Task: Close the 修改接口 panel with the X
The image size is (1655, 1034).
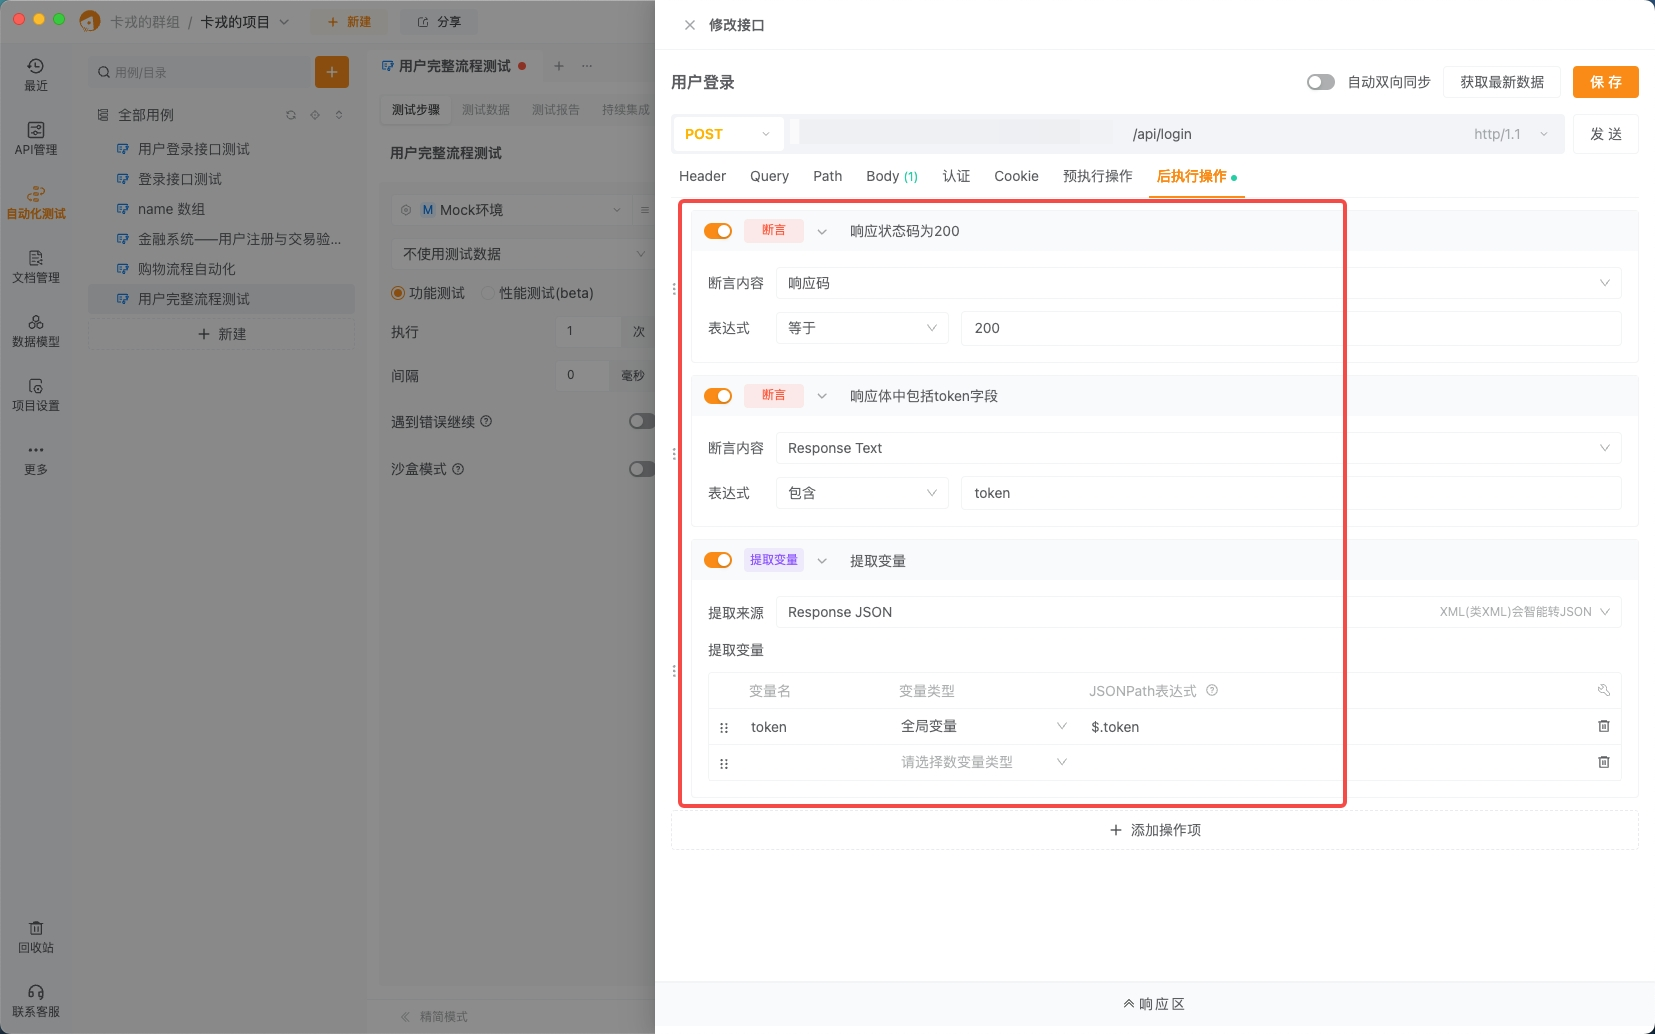Action: click(x=690, y=25)
